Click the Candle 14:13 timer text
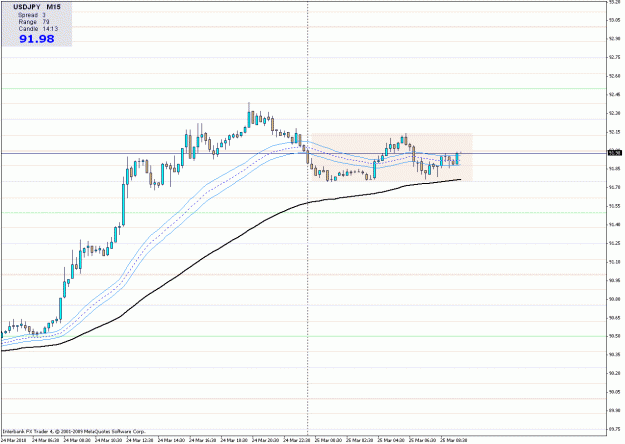Image resolution: width=625 pixels, height=444 pixels. point(38,29)
